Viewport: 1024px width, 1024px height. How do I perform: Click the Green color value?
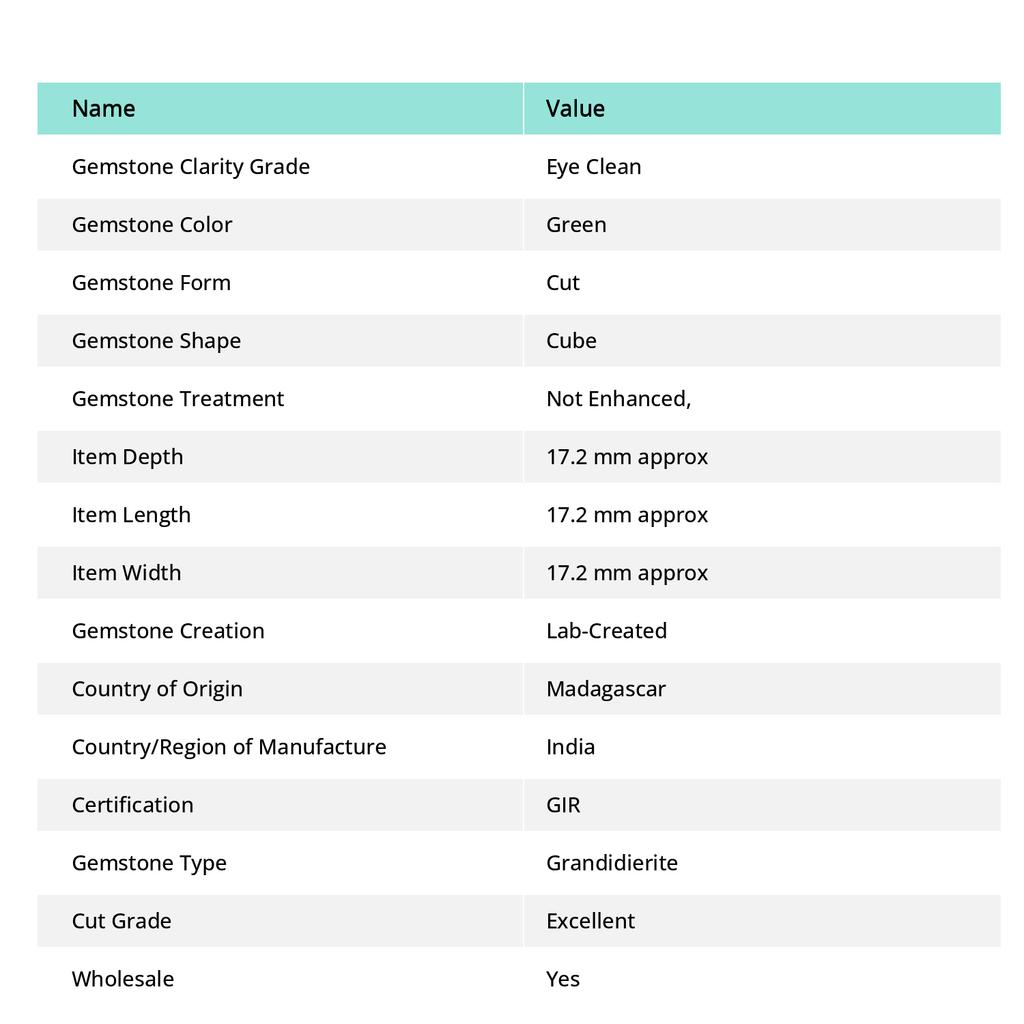(x=576, y=225)
